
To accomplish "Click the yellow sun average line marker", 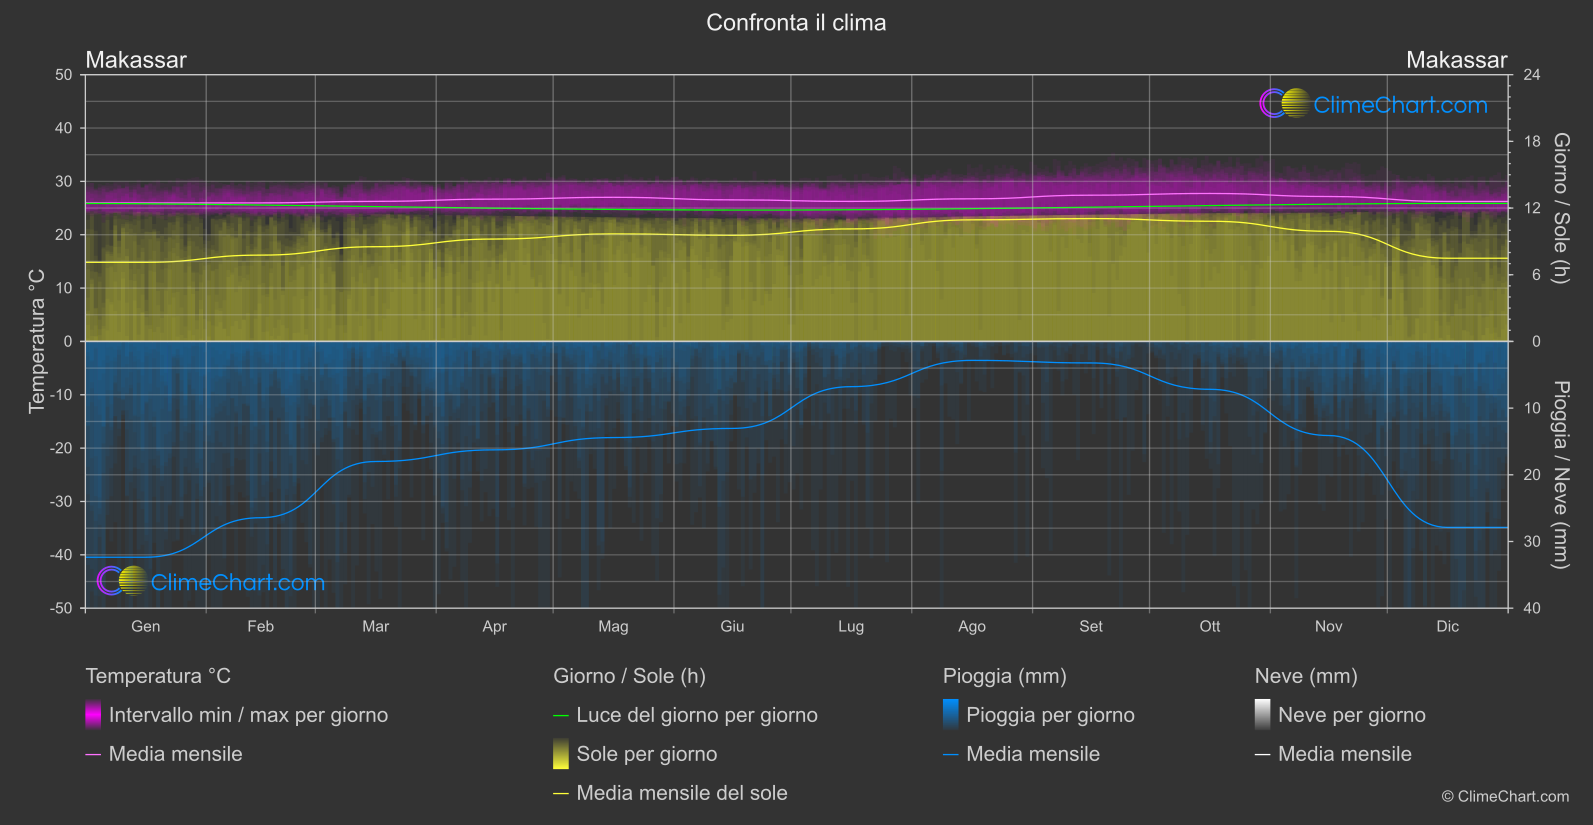I will 561,794.
